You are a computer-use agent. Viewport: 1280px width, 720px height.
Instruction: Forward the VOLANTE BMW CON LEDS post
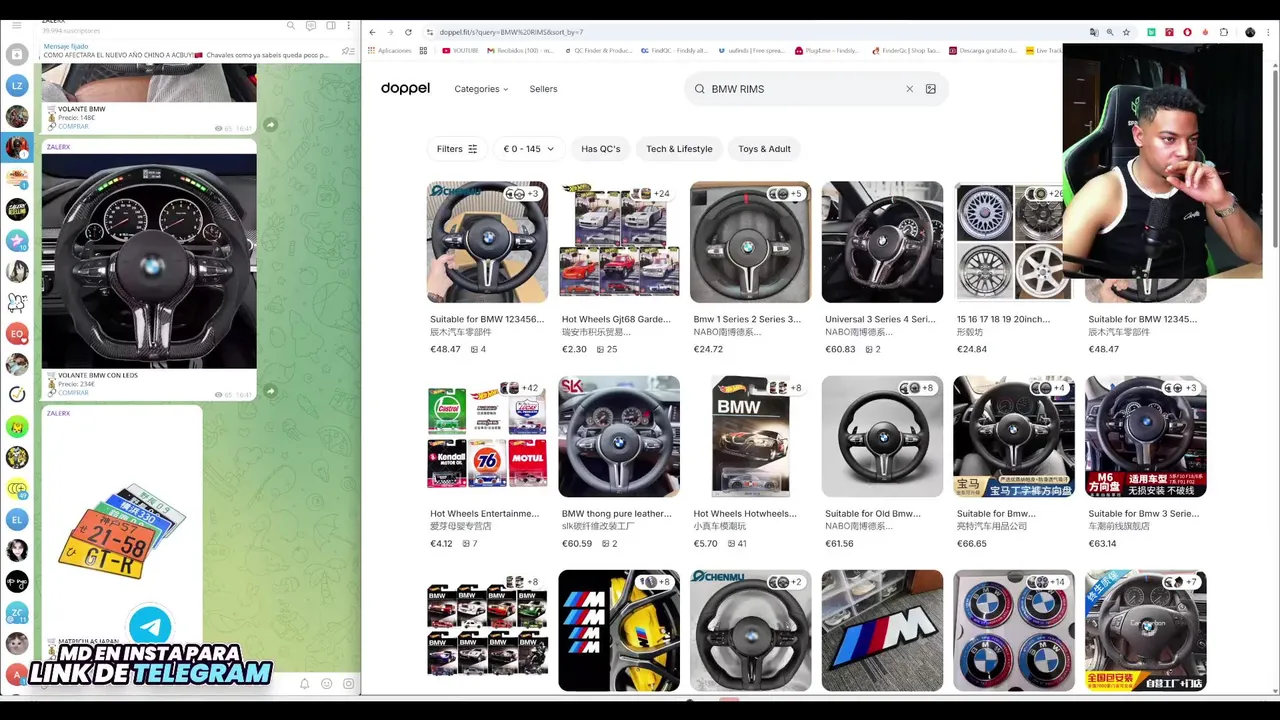[x=270, y=390]
